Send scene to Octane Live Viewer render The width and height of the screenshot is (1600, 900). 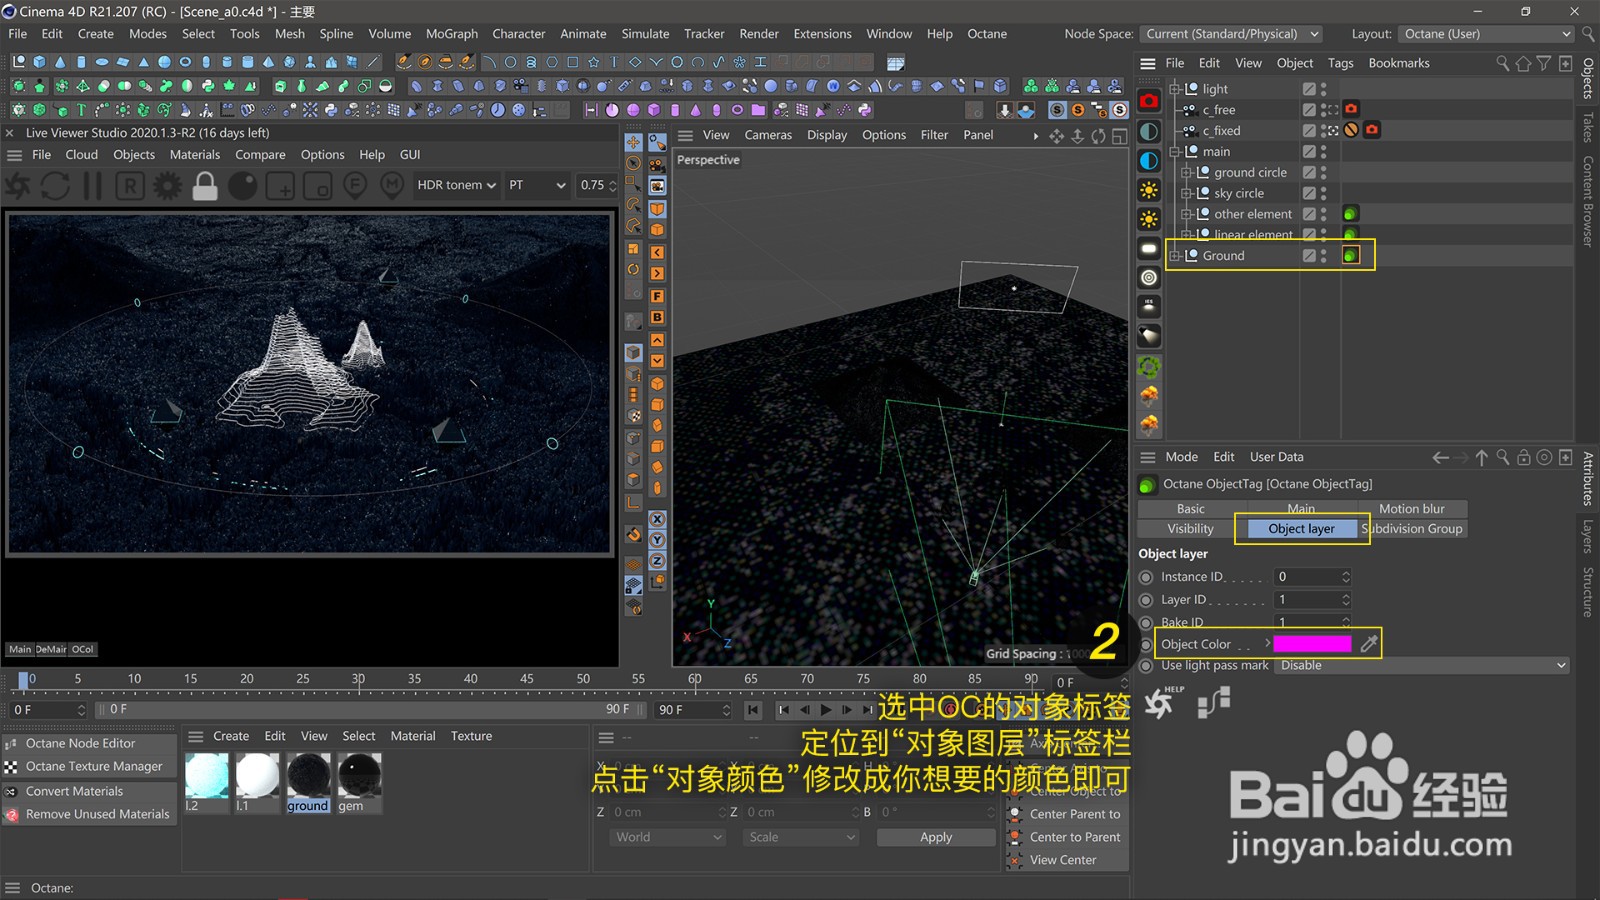coord(18,185)
